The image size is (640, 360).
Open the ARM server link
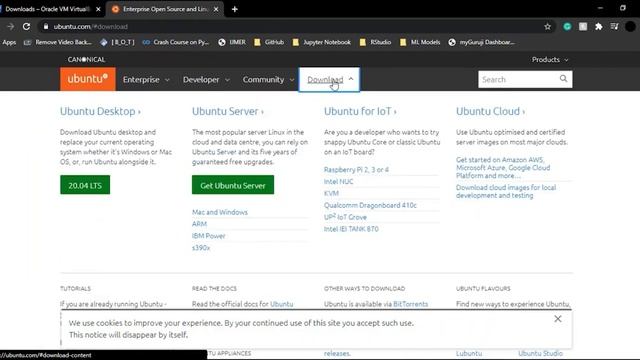[199, 224]
